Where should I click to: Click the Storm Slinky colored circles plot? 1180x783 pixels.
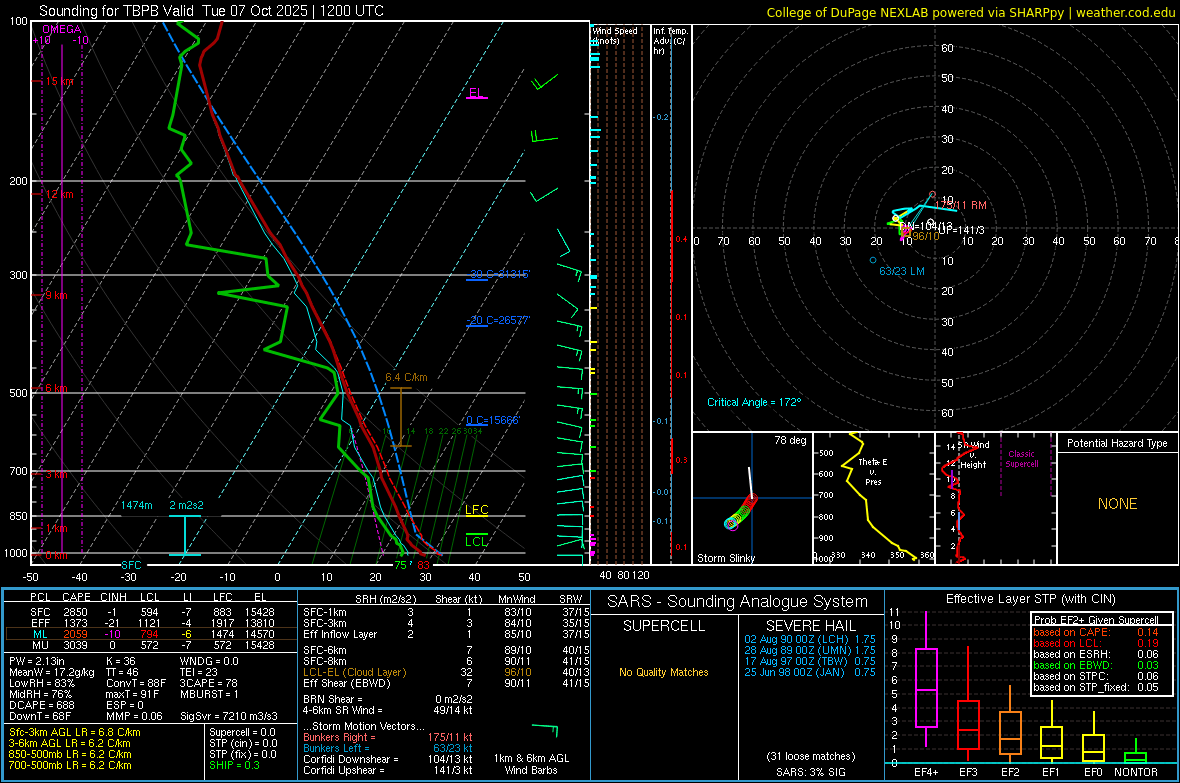click(x=741, y=512)
